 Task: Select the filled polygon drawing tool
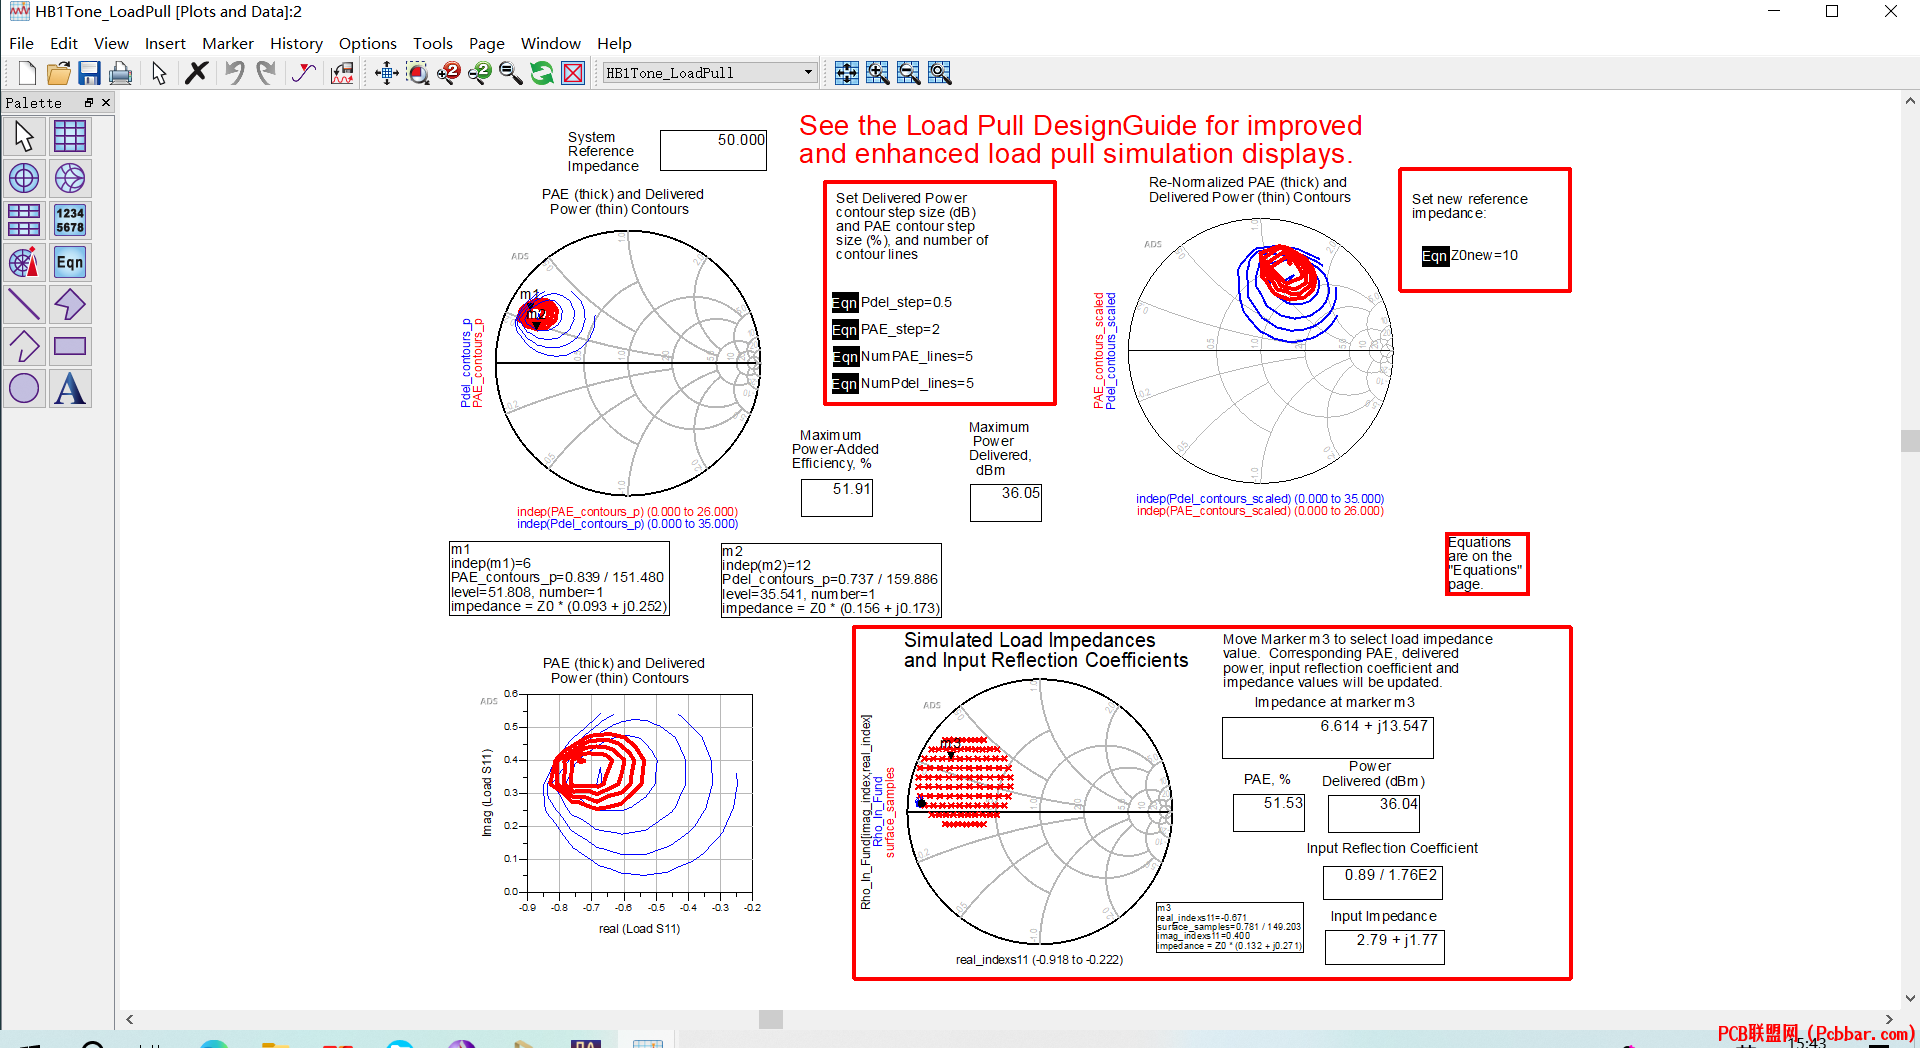pyautogui.click(x=70, y=304)
